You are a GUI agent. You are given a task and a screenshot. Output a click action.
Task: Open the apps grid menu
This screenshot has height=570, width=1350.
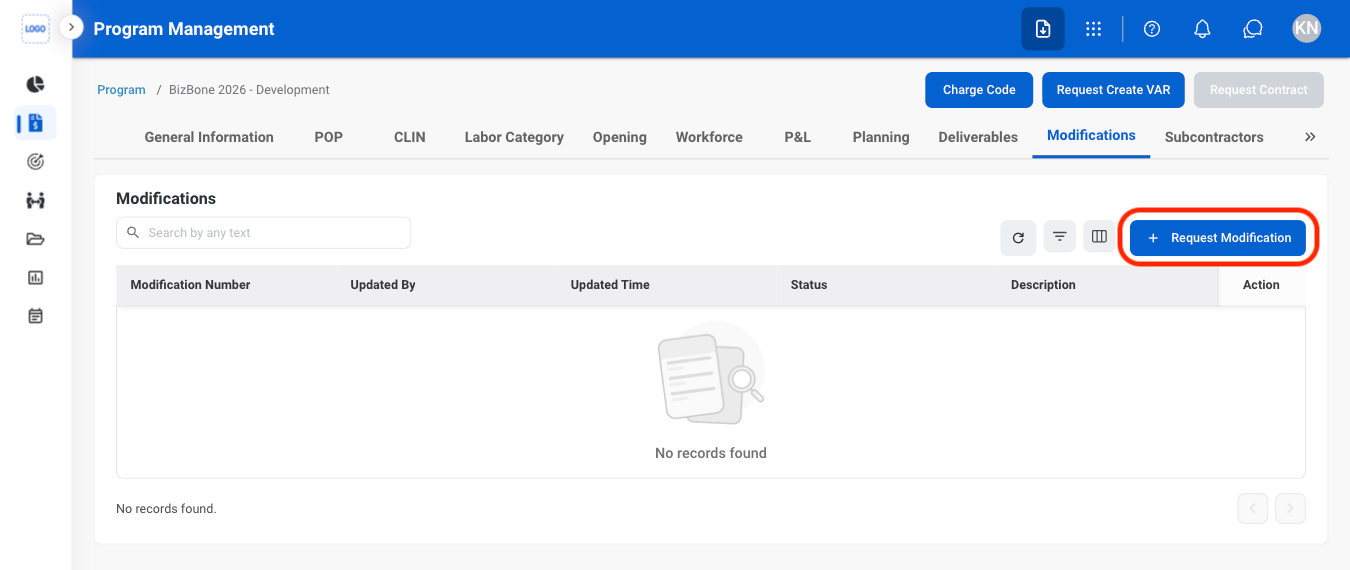(x=1094, y=29)
